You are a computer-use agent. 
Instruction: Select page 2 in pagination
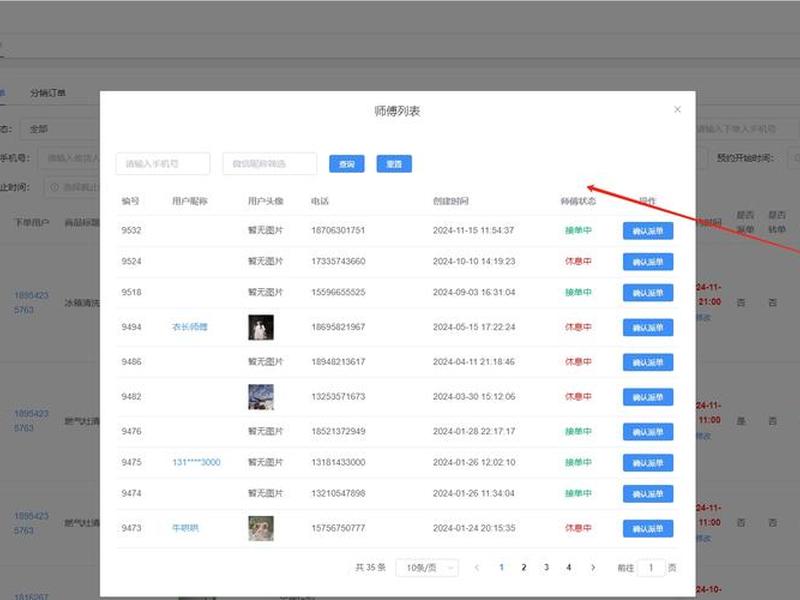[523, 567]
